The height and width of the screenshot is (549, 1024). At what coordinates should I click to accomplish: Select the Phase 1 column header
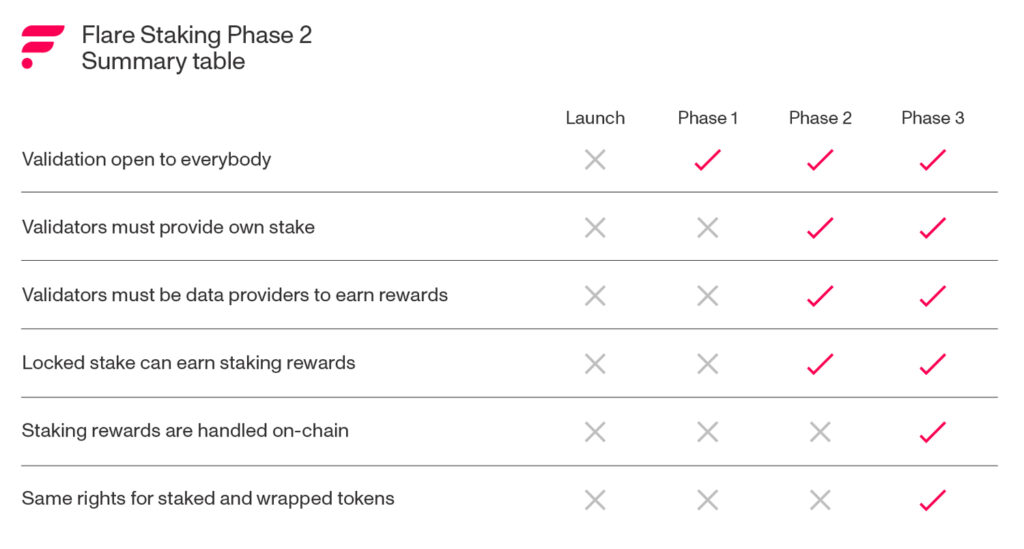click(x=708, y=118)
